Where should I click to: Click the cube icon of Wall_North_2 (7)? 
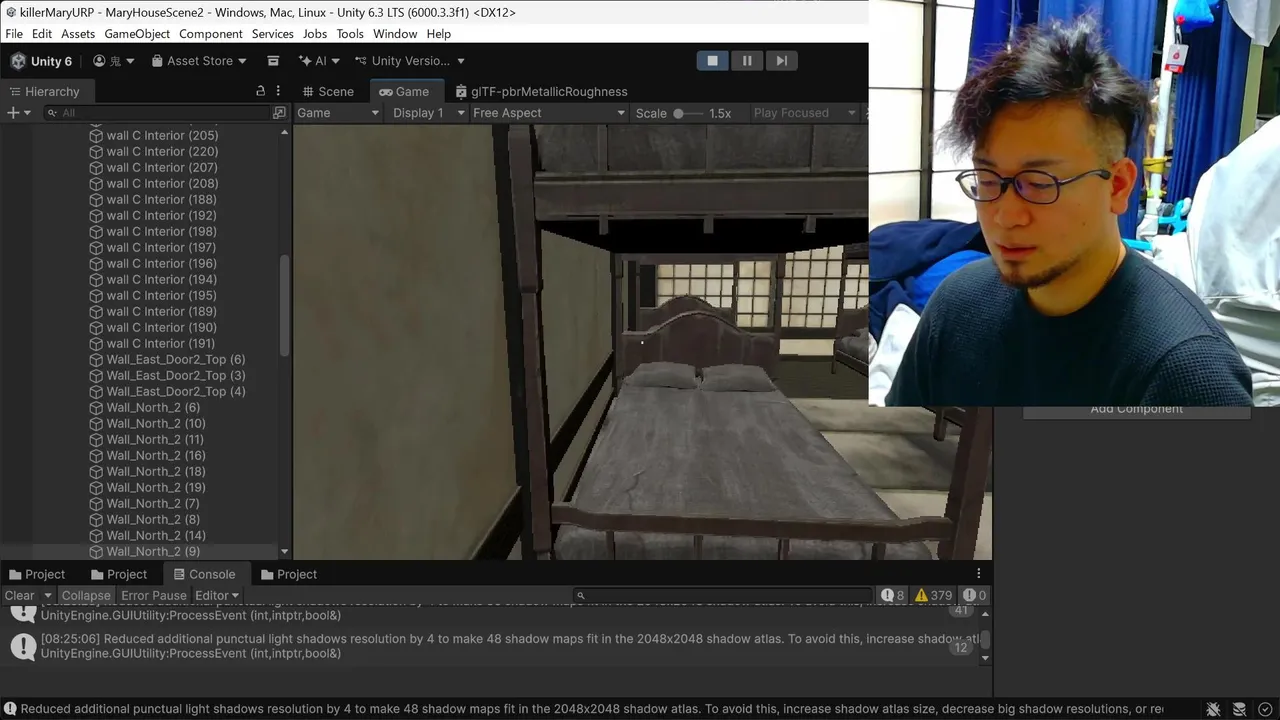click(96, 503)
